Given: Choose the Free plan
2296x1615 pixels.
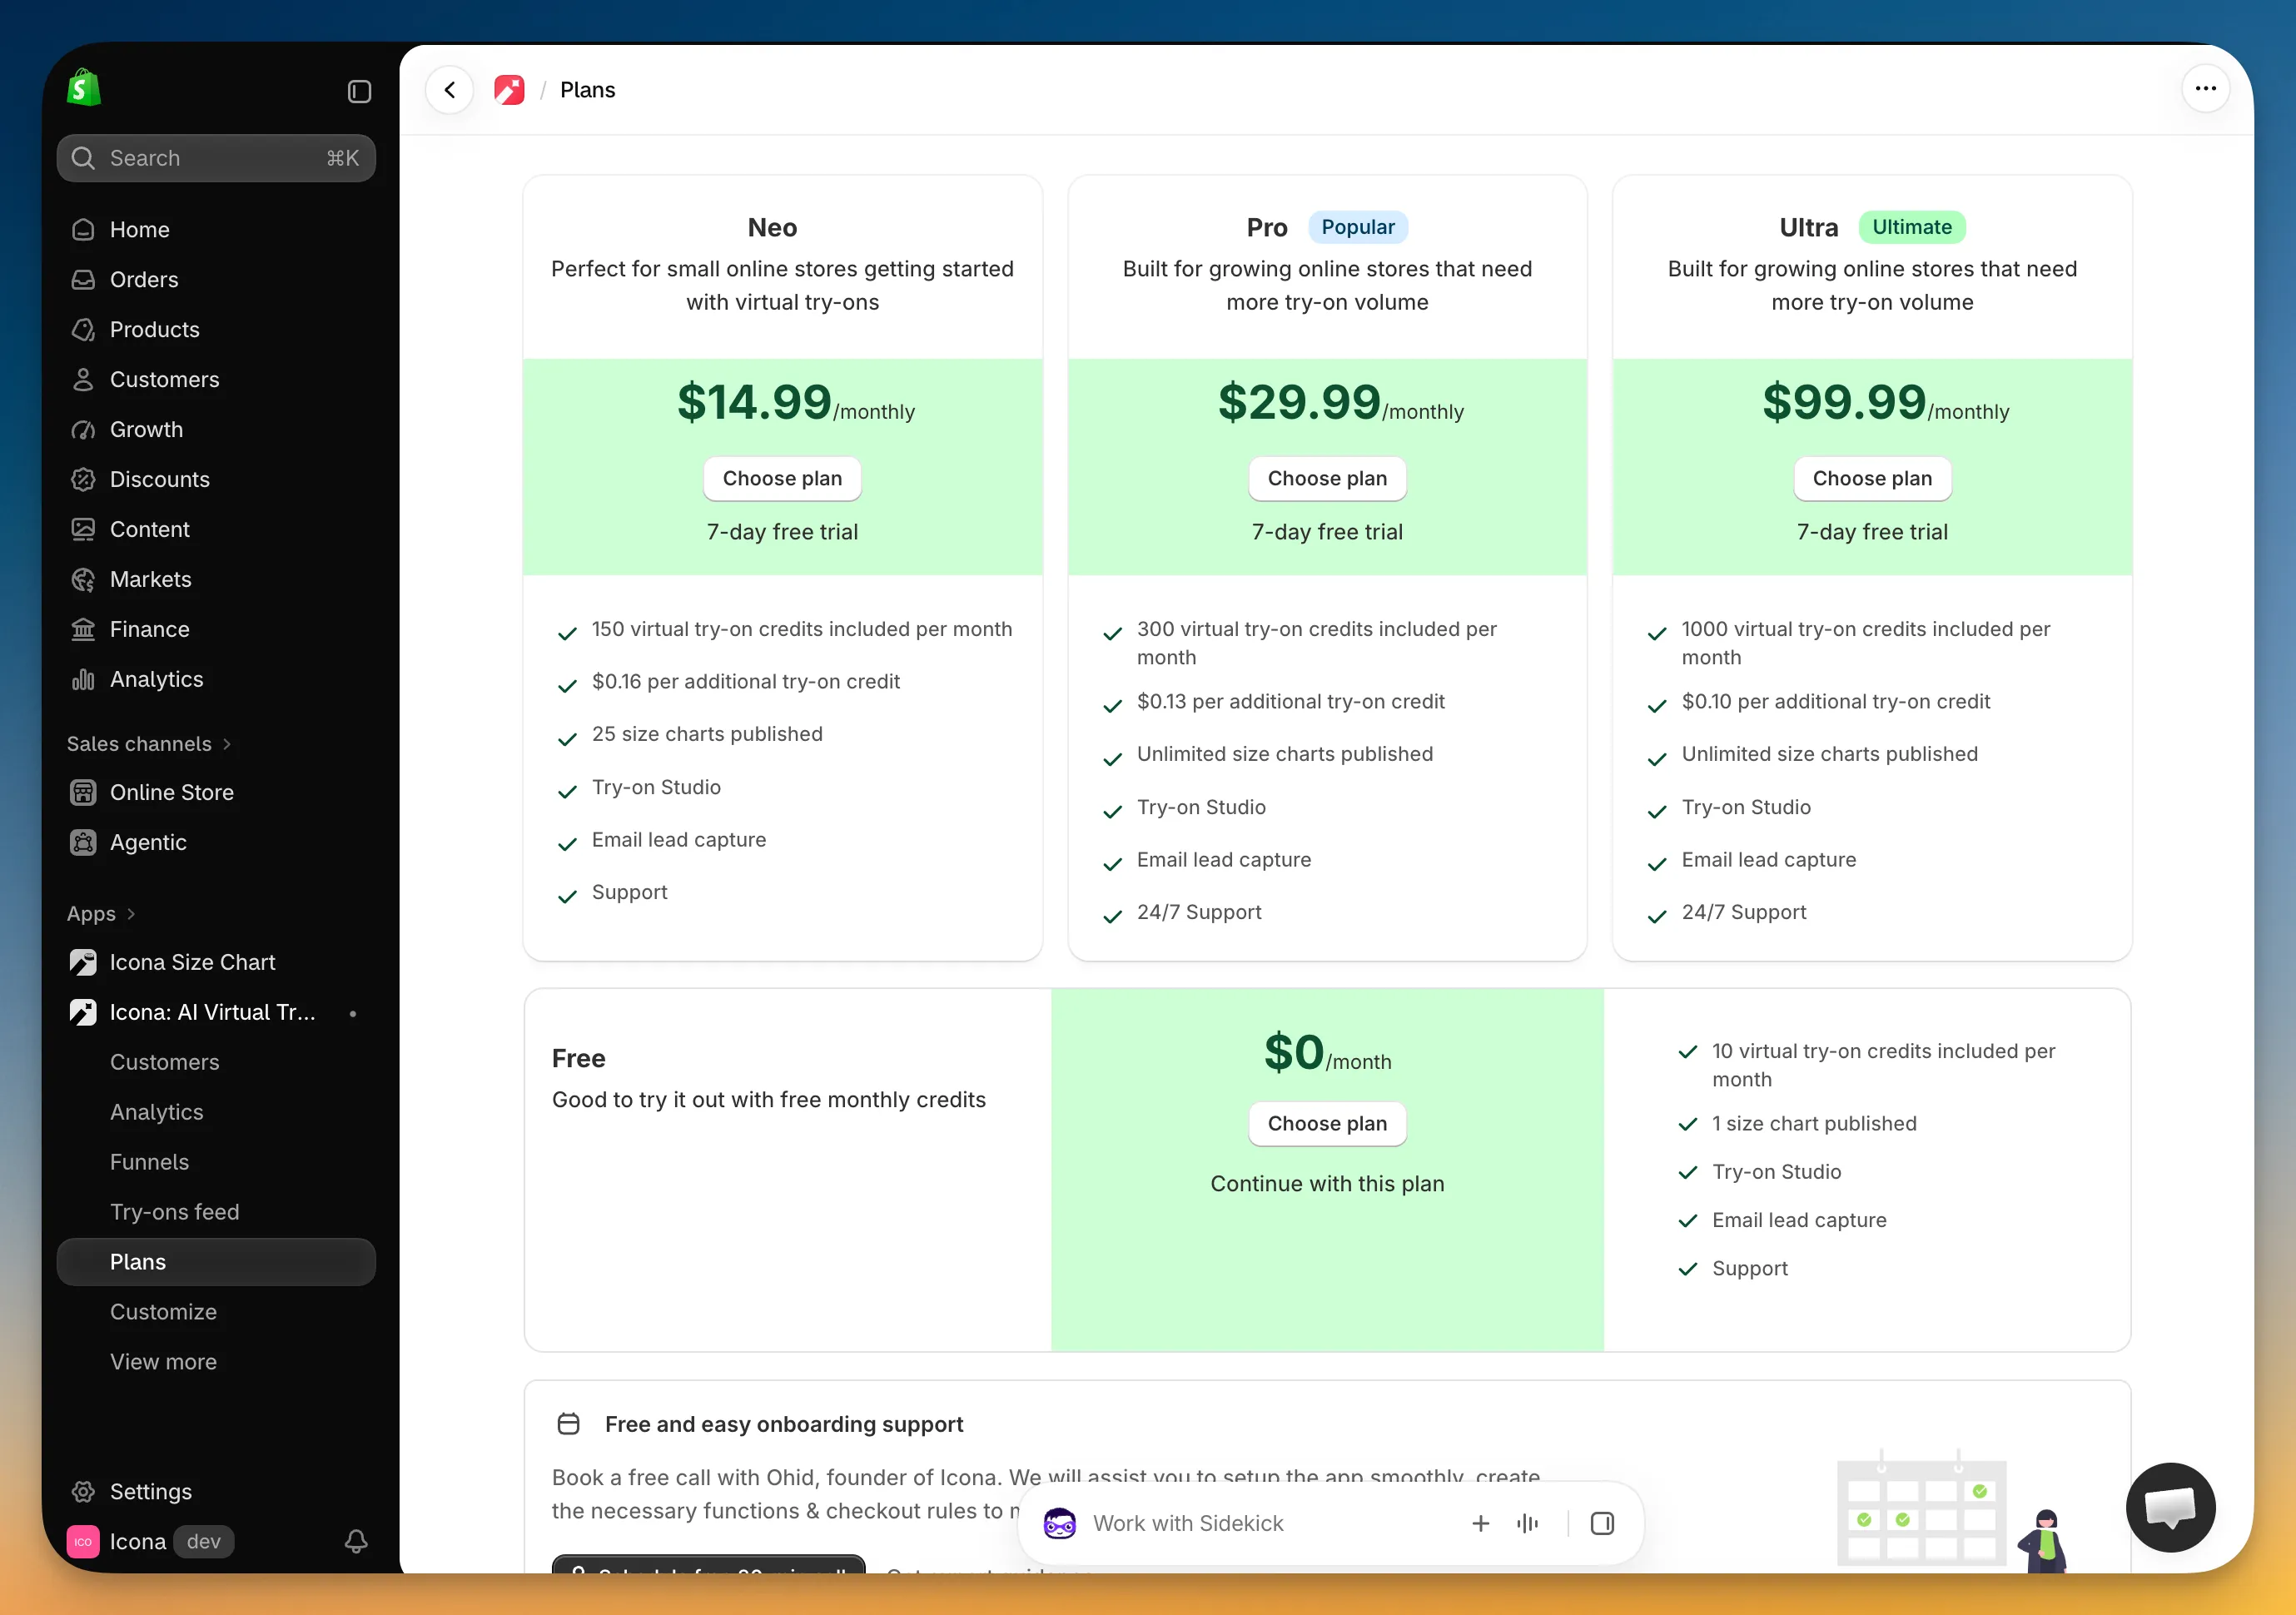Looking at the screenshot, I should tap(1327, 1123).
